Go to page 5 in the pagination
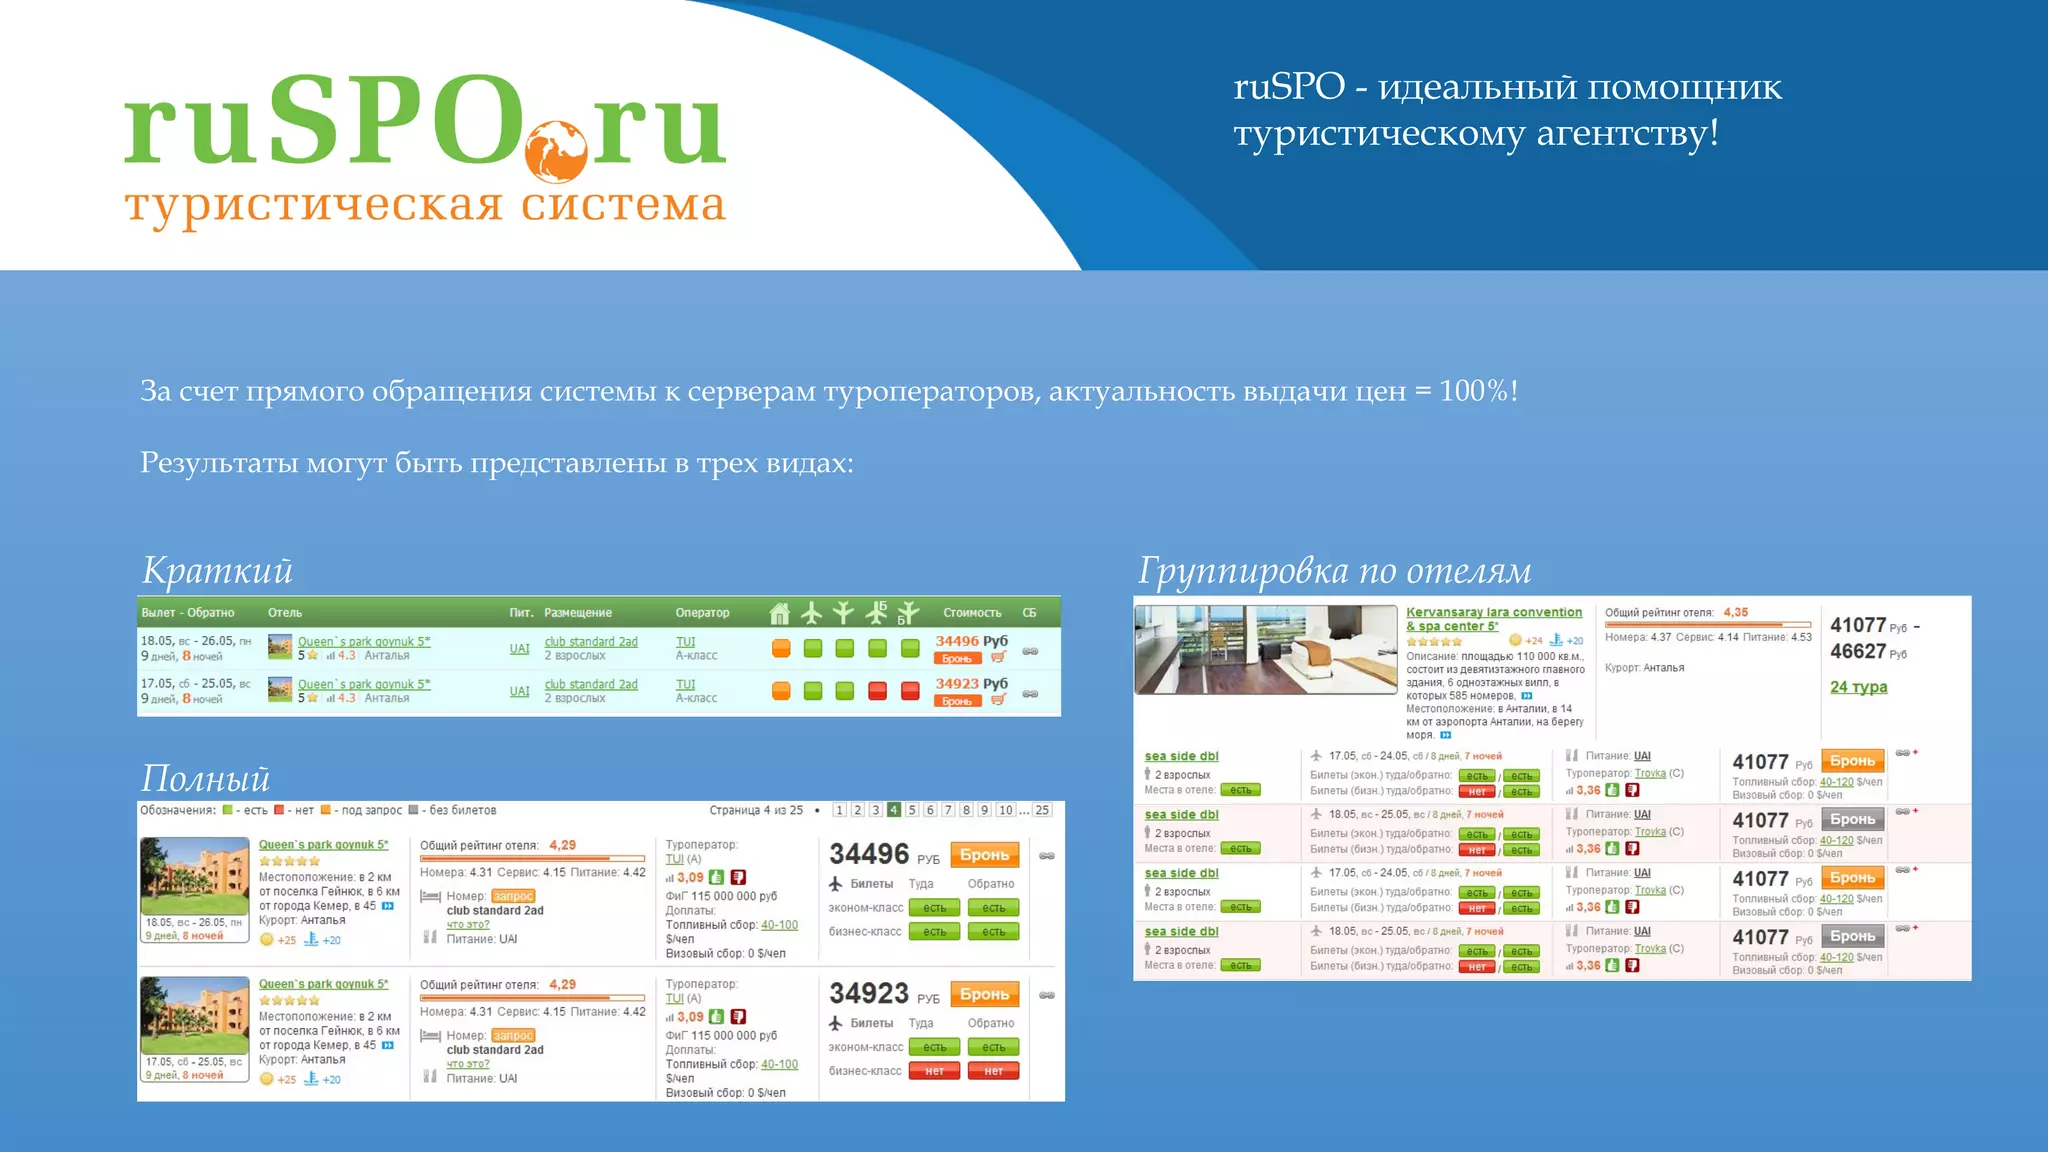 point(912,810)
